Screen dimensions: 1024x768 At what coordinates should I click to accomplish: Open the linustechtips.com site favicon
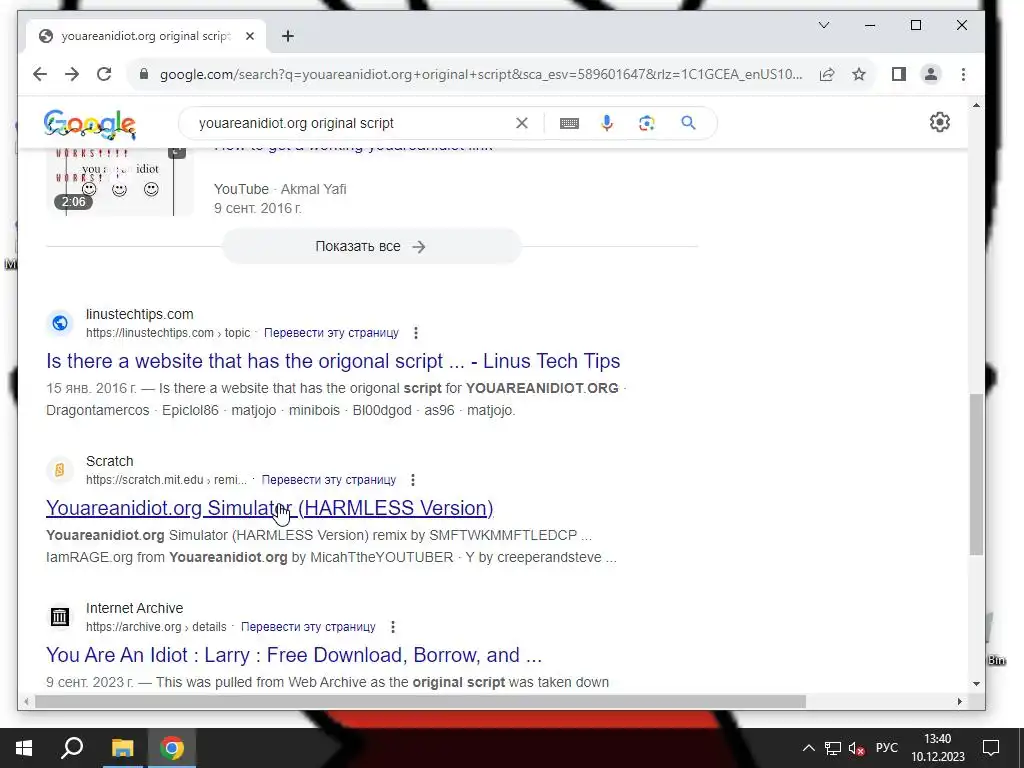click(60, 323)
